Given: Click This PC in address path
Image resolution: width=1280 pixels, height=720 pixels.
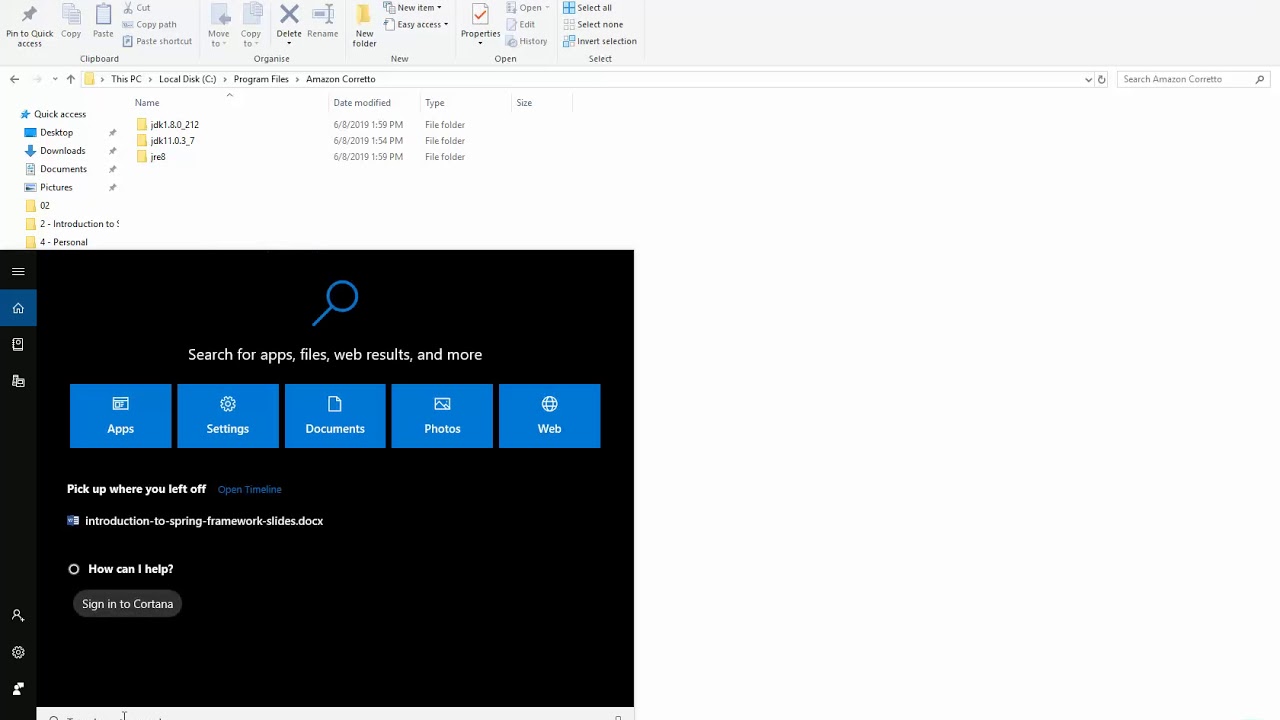Looking at the screenshot, I should coord(126,79).
